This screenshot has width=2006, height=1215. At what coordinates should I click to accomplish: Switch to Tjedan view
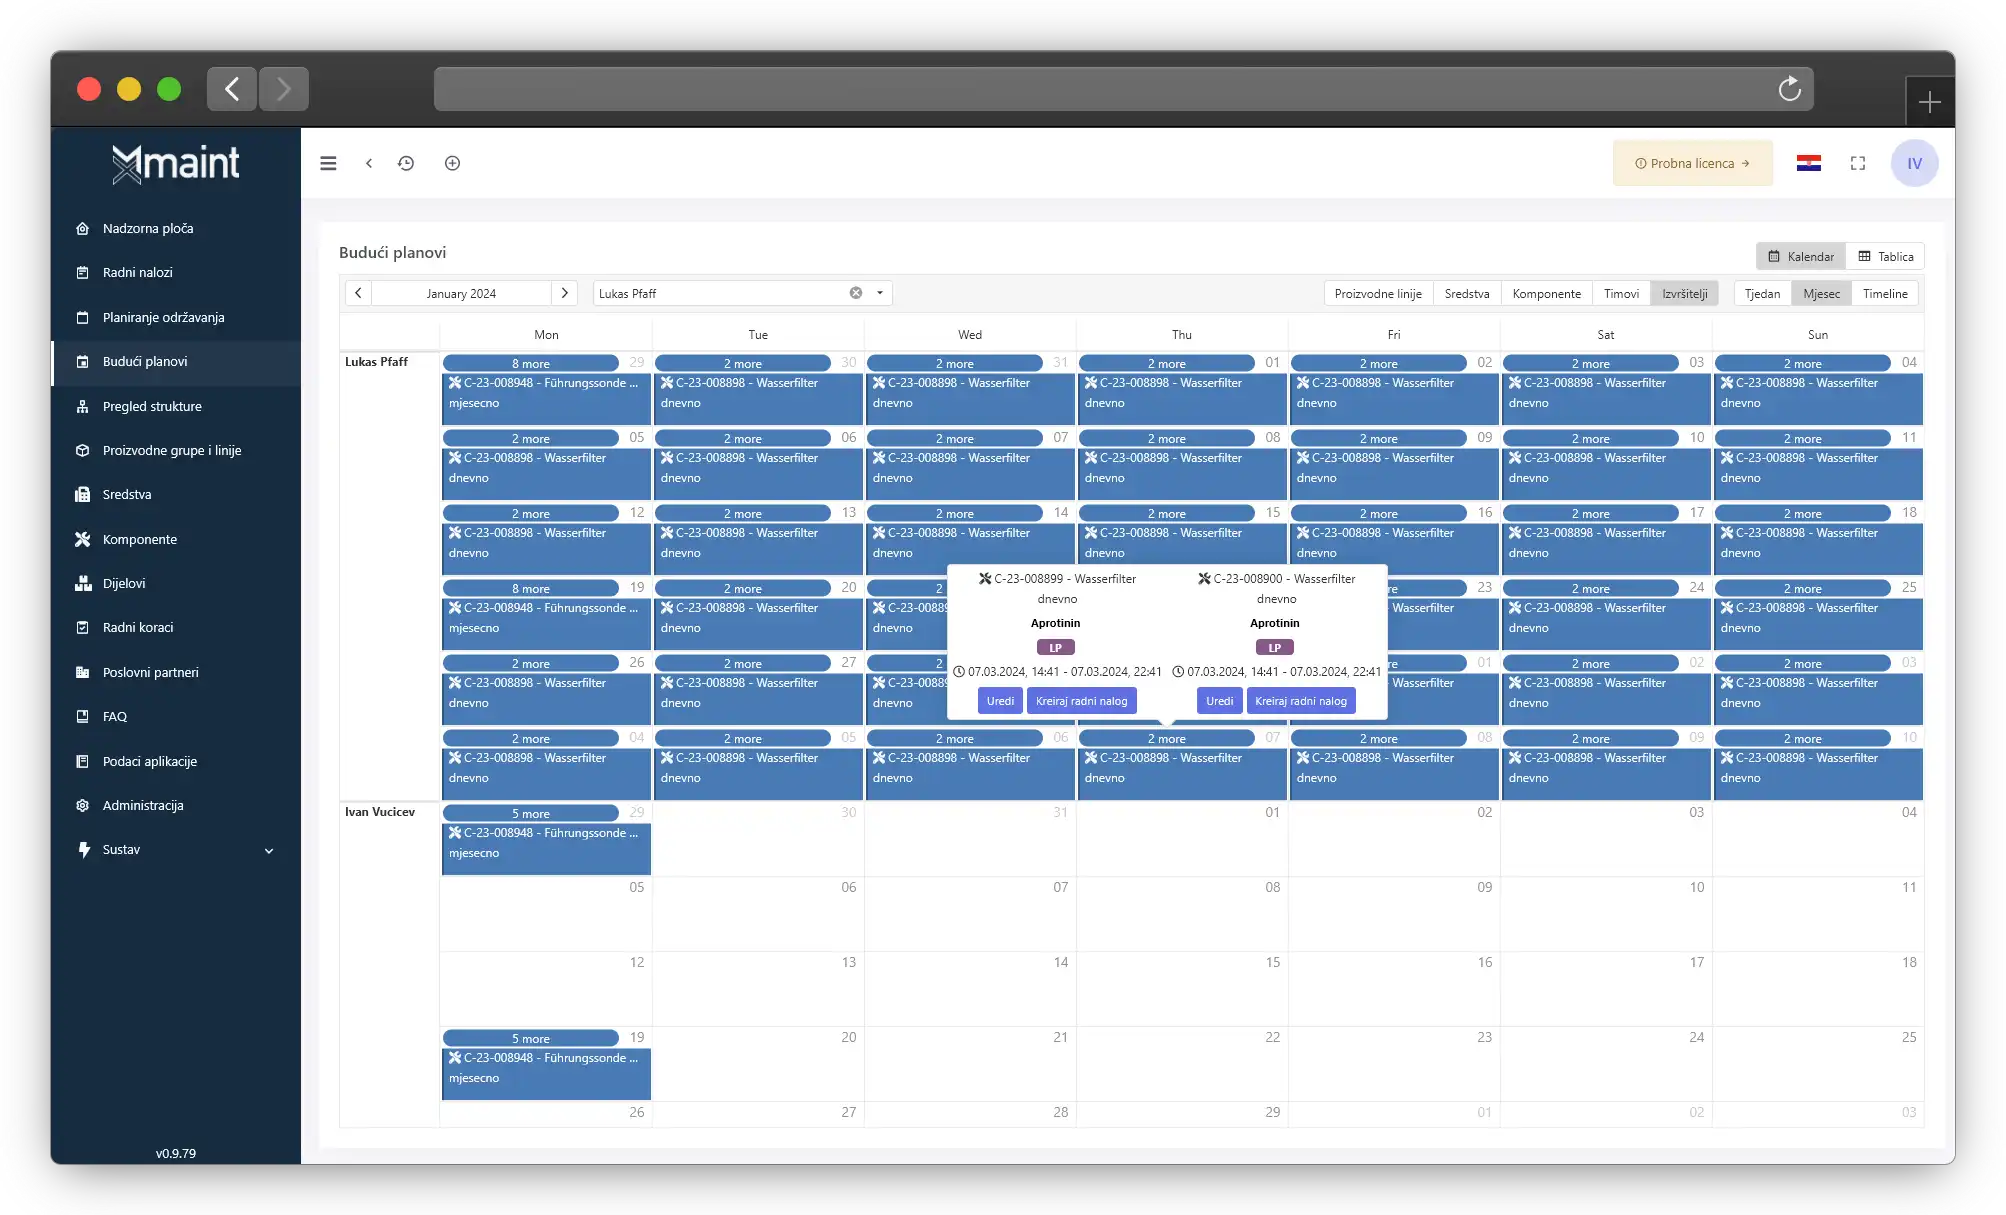click(1762, 293)
